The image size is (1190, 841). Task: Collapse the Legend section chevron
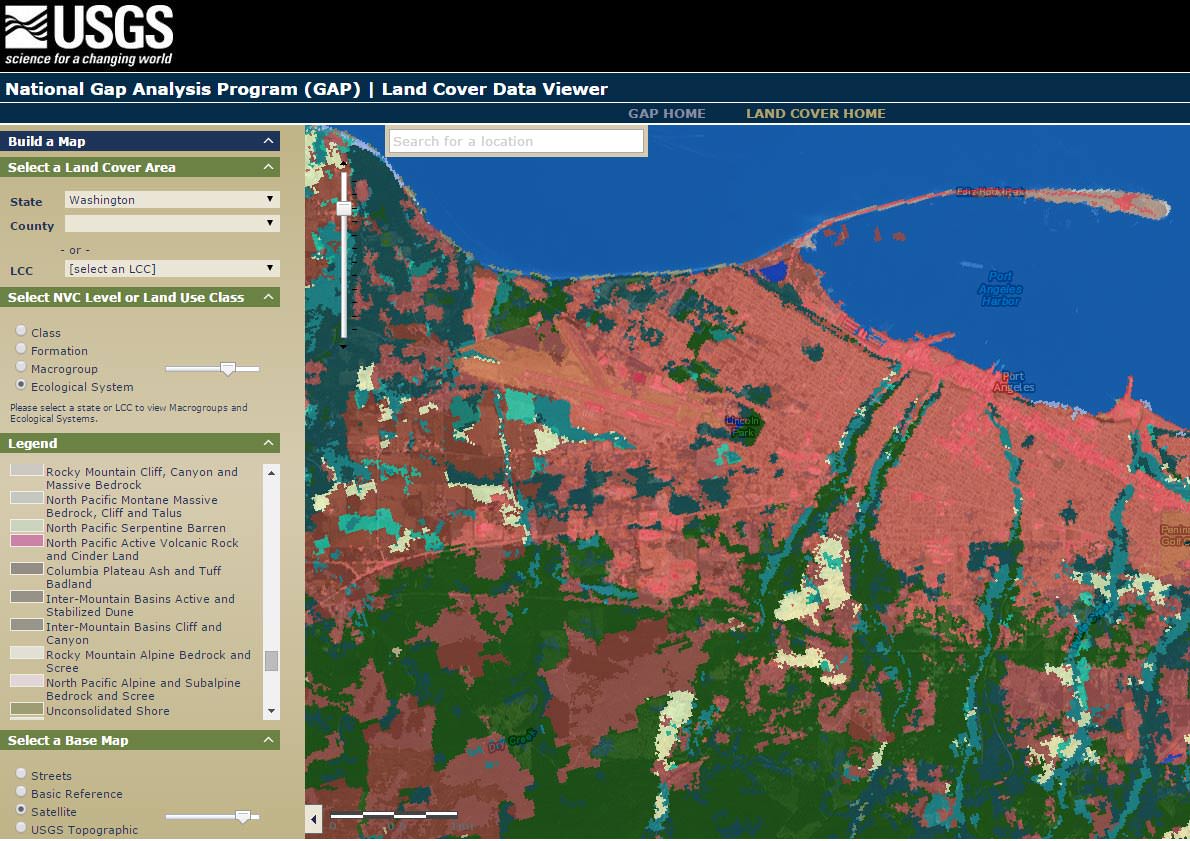[268, 444]
